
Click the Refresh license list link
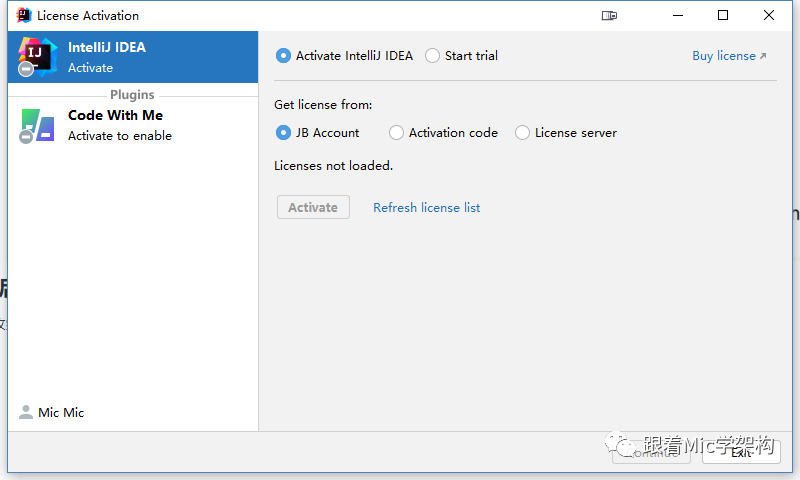427,208
